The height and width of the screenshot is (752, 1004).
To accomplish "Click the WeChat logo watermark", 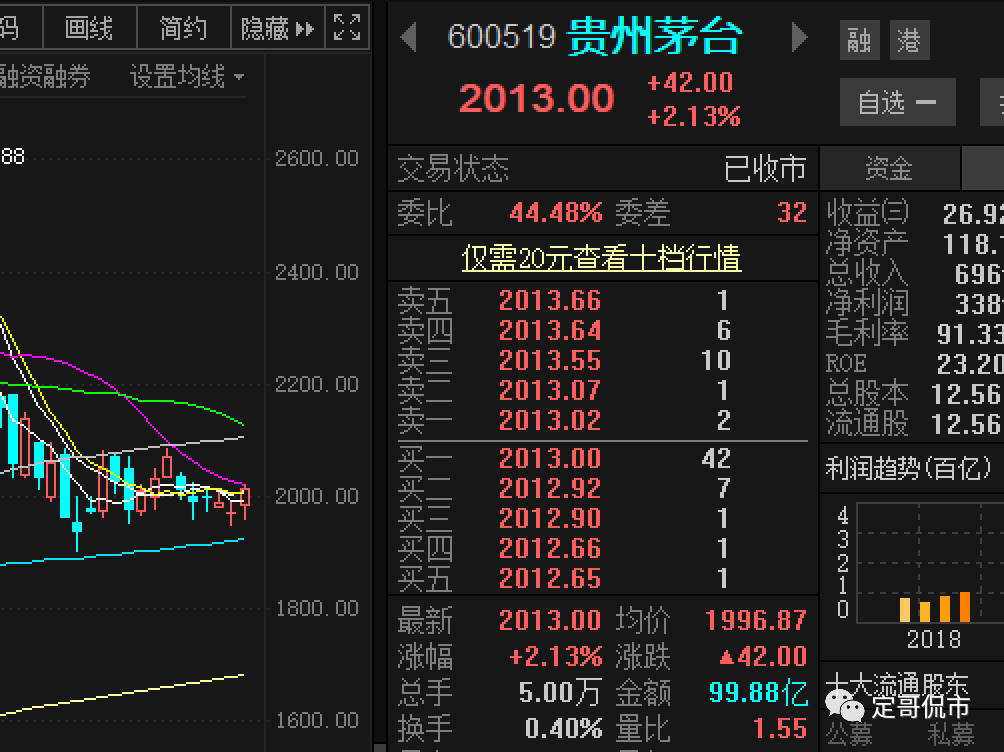I will click(x=845, y=705).
